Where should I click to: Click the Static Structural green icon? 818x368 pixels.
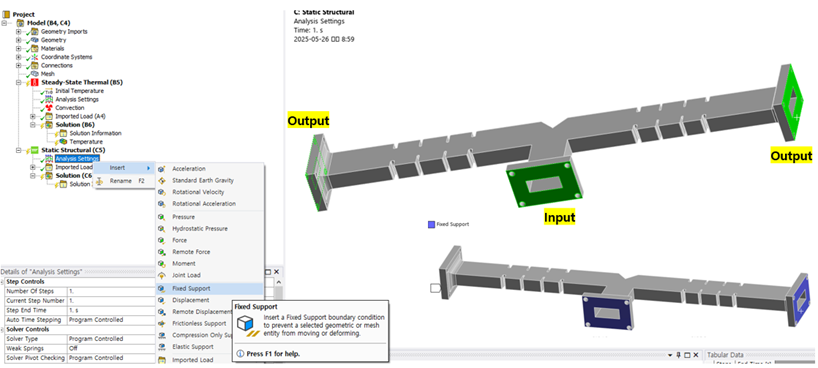pos(34,150)
